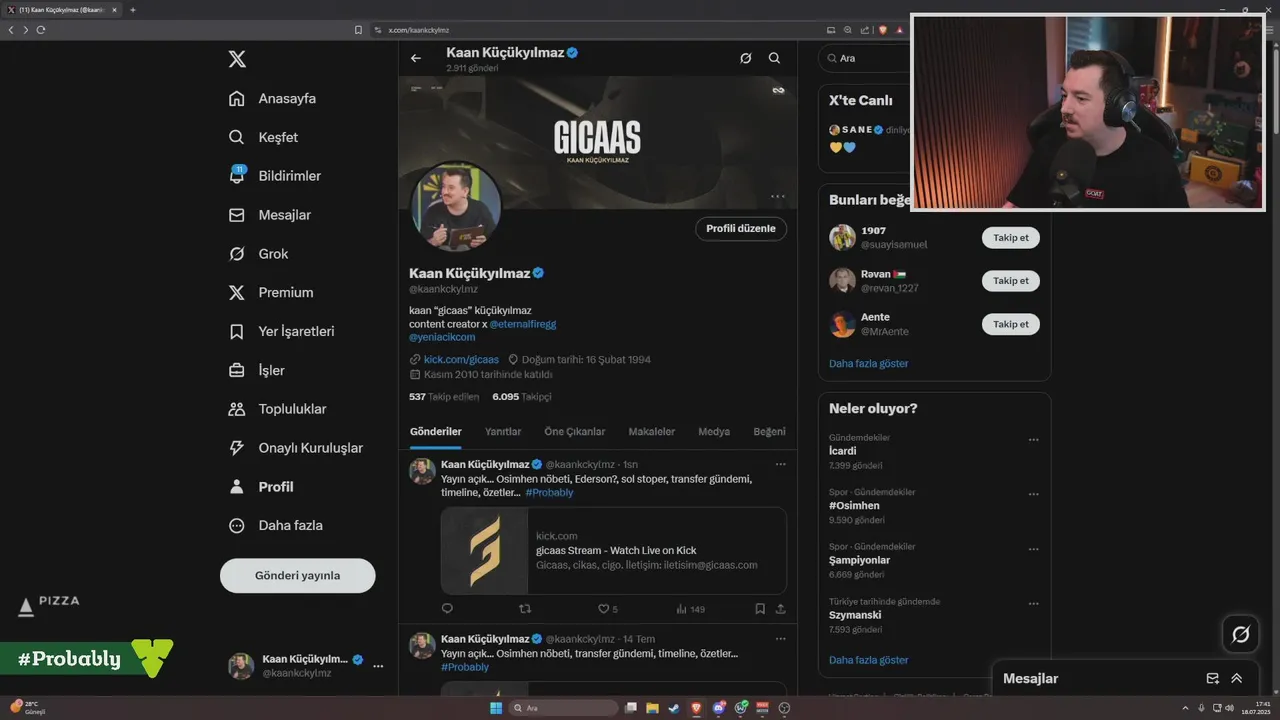Select Makaleler tab
Screen dimensions: 1280x720
click(651, 432)
